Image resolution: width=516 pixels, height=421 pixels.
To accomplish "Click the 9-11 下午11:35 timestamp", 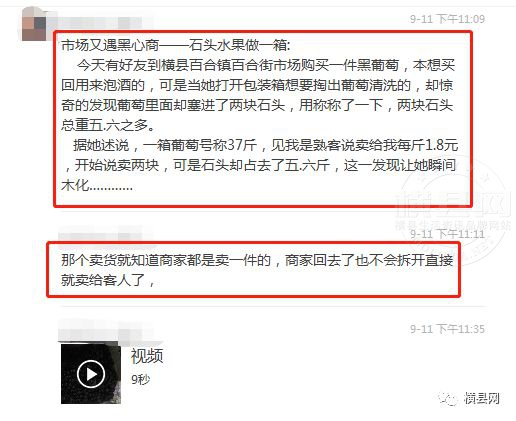I will pos(447,329).
